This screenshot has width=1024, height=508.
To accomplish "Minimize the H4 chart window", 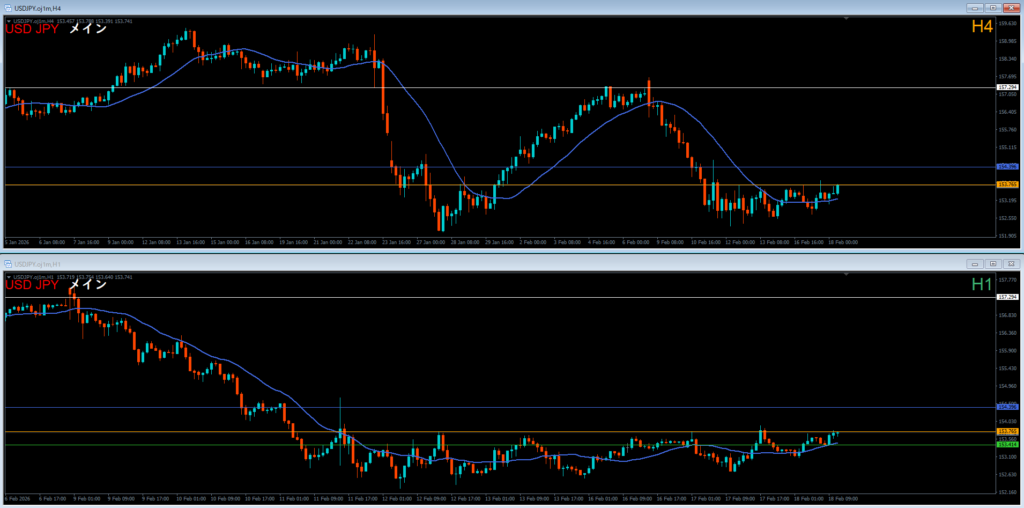I will point(973,8).
